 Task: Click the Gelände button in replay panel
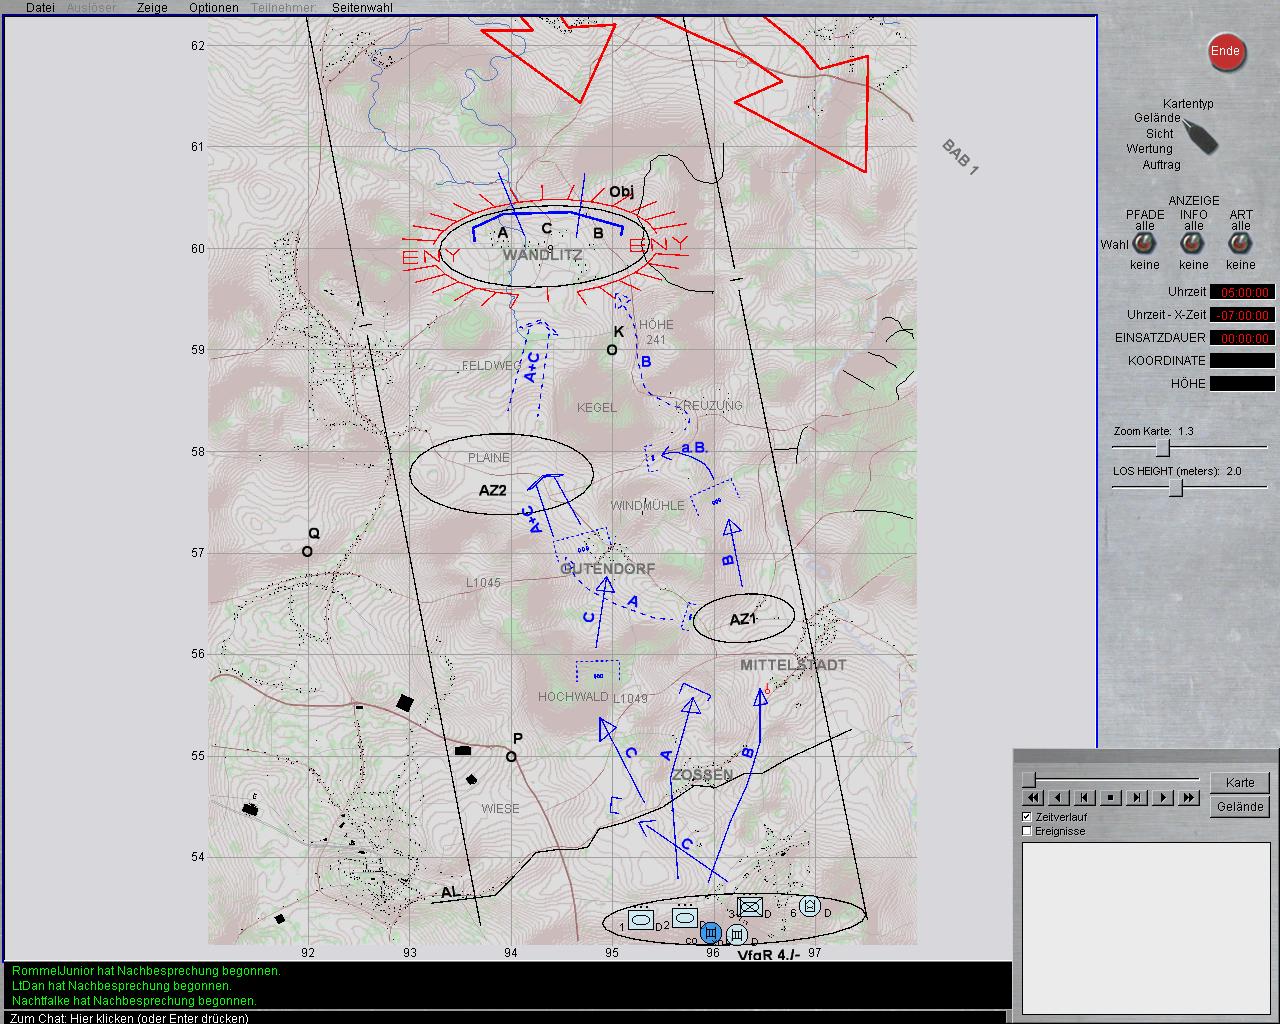[1240, 807]
